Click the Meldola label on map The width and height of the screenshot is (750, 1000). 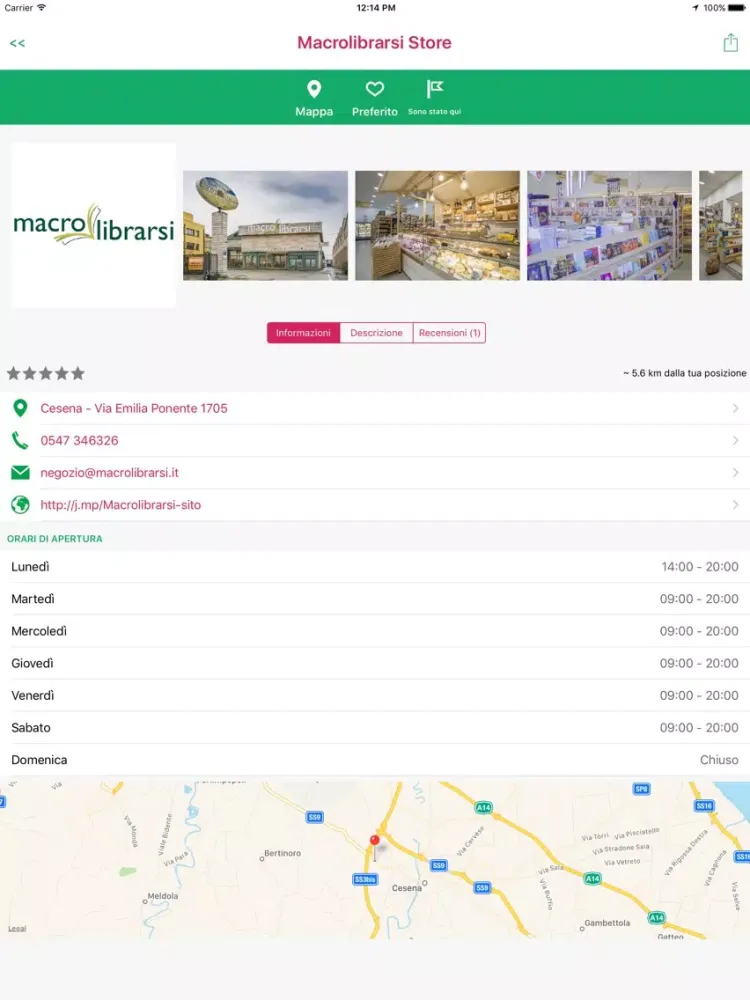(x=163, y=896)
